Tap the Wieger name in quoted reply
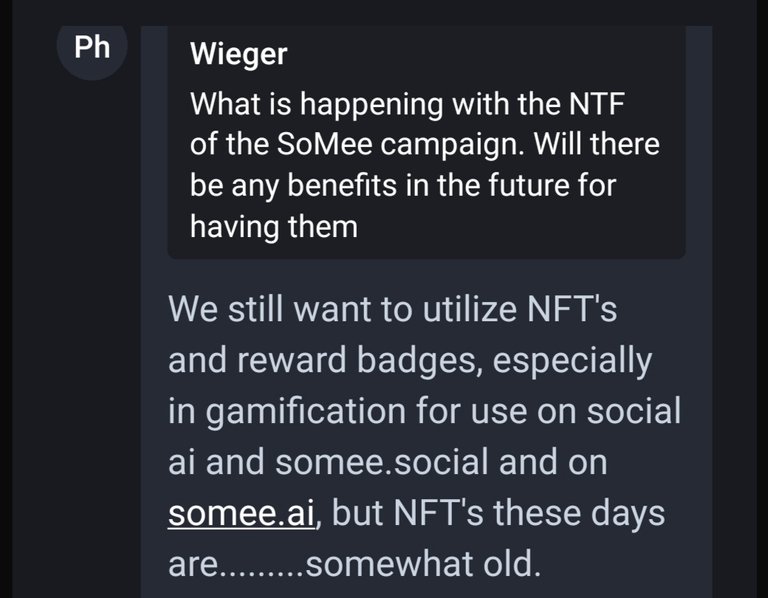 239,54
